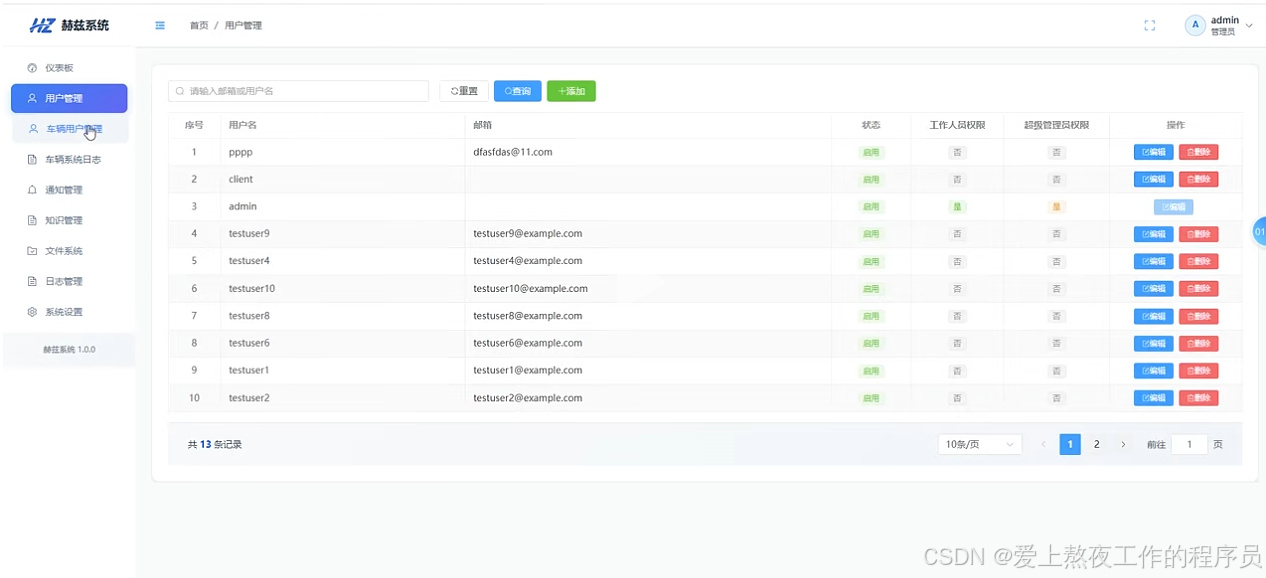Click admin's orange 是 superadmin tag
This screenshot has height=578, width=1266.
(x=1056, y=207)
